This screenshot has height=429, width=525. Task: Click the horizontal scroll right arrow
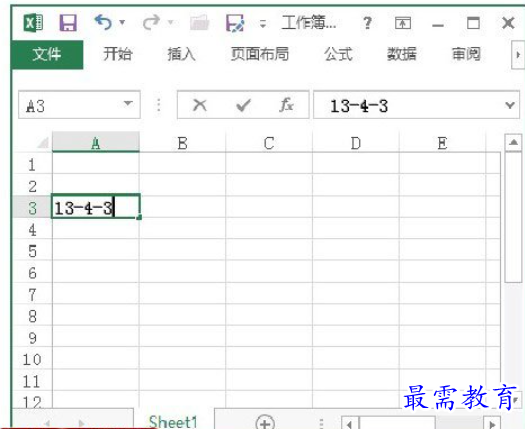[x=492, y=423]
